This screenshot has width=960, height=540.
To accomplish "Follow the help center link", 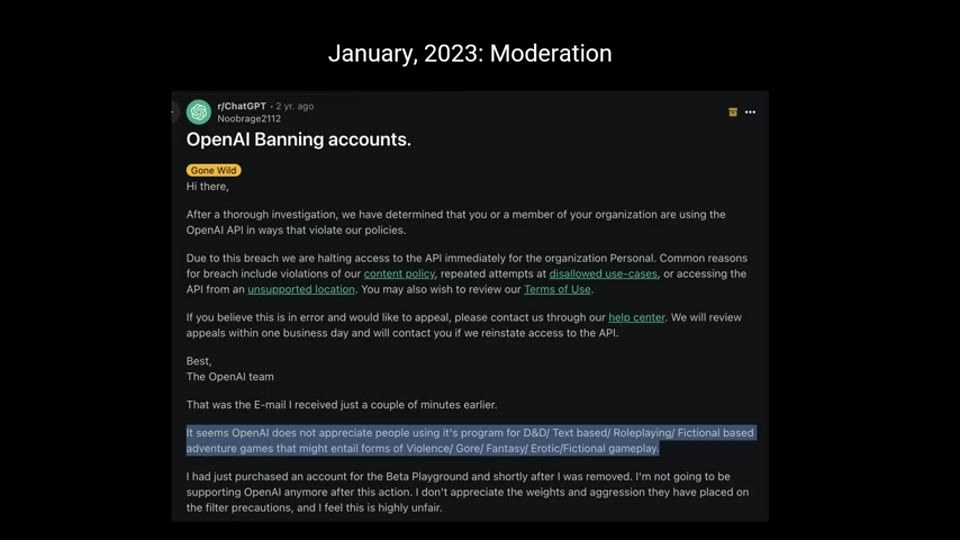I will (x=636, y=317).
